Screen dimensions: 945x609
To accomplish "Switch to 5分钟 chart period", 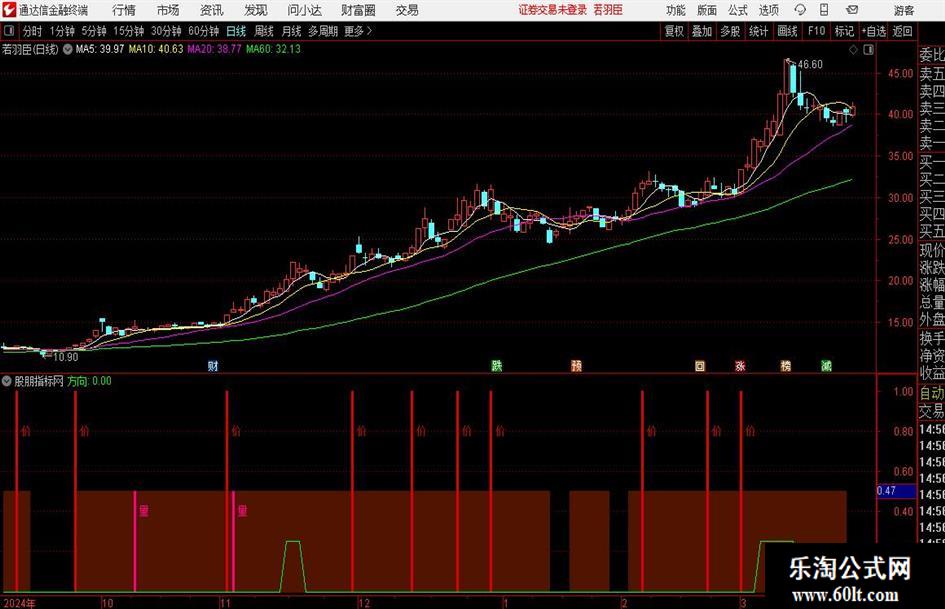I will [x=94, y=31].
